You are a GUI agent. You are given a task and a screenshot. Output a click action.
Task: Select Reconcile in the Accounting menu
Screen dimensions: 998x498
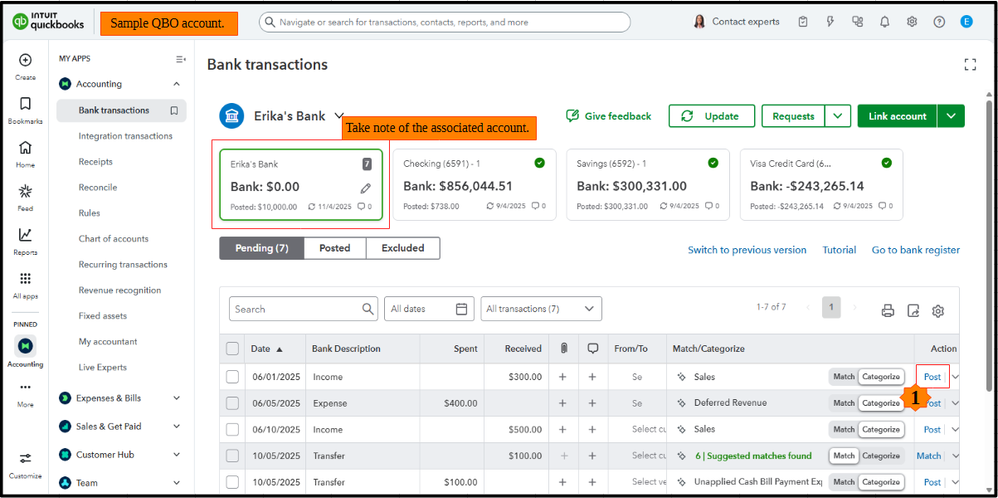point(98,187)
